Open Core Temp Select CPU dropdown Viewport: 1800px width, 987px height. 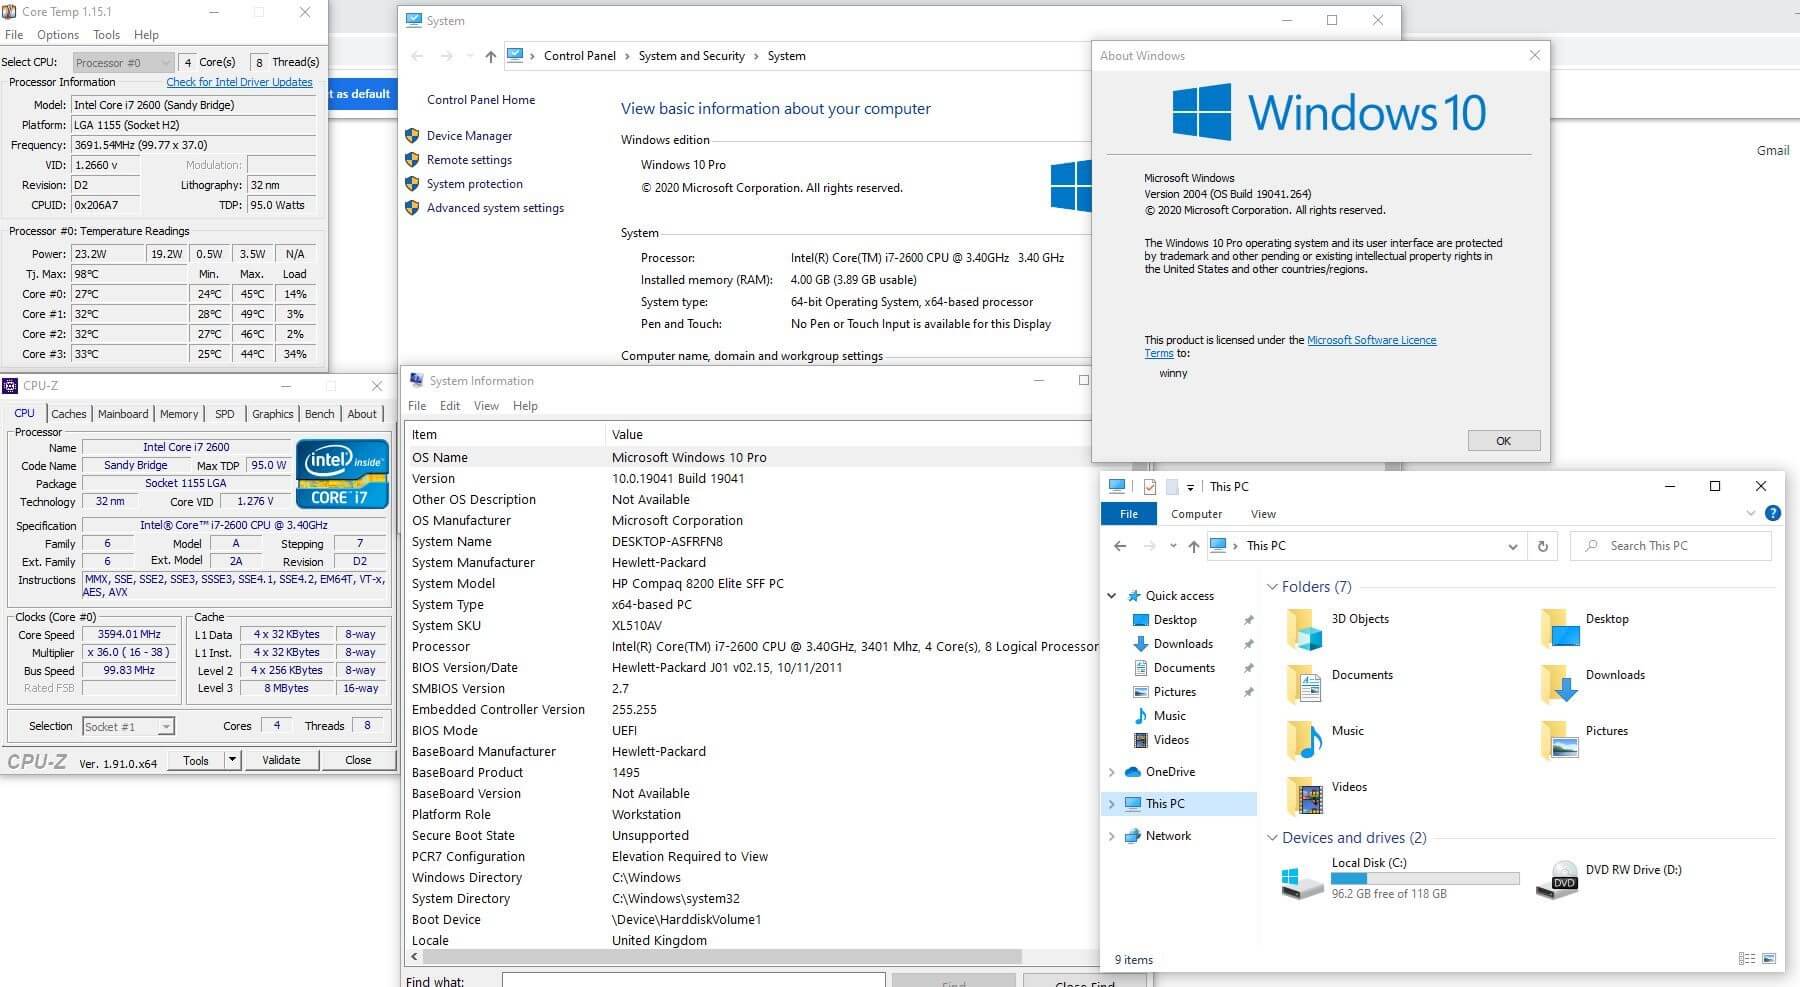tap(123, 62)
